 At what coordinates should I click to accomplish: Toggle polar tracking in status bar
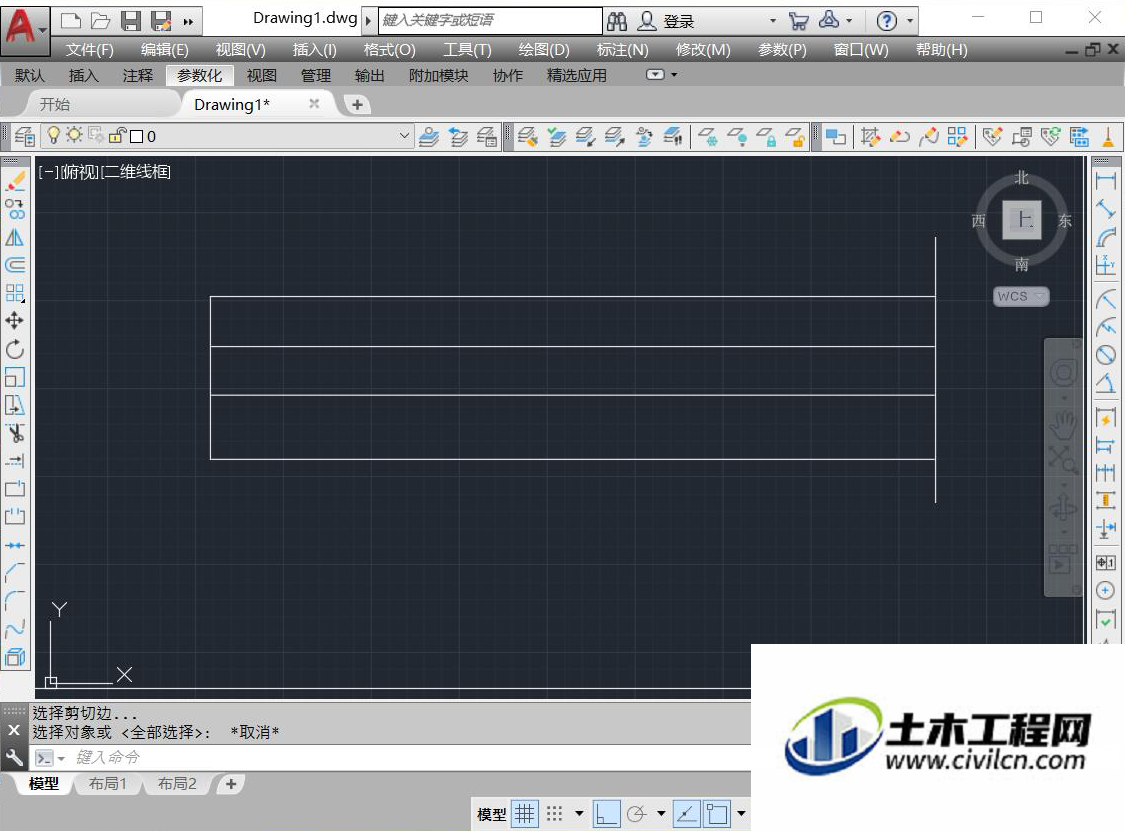(636, 814)
